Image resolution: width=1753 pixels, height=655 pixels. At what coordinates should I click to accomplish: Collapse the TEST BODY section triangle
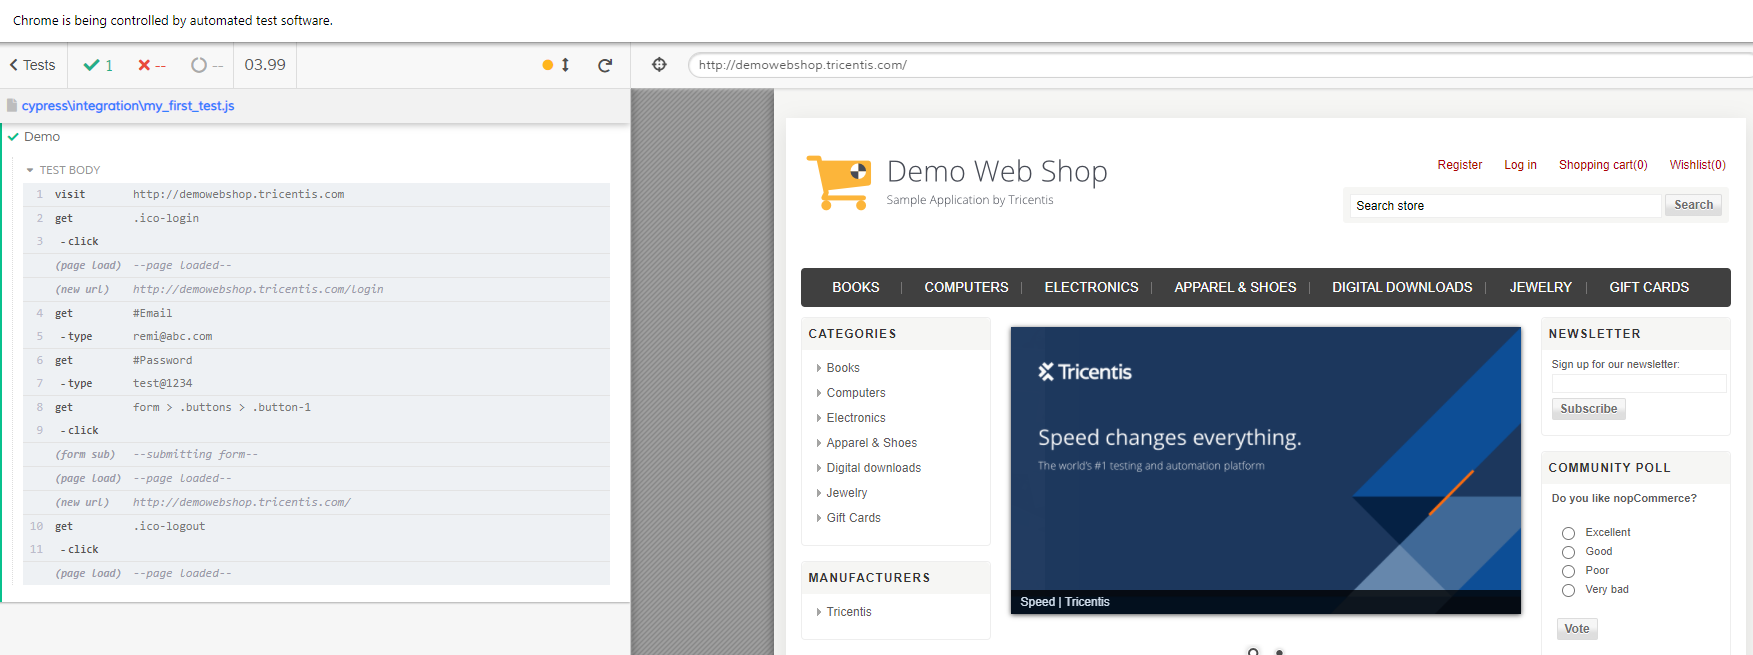30,170
